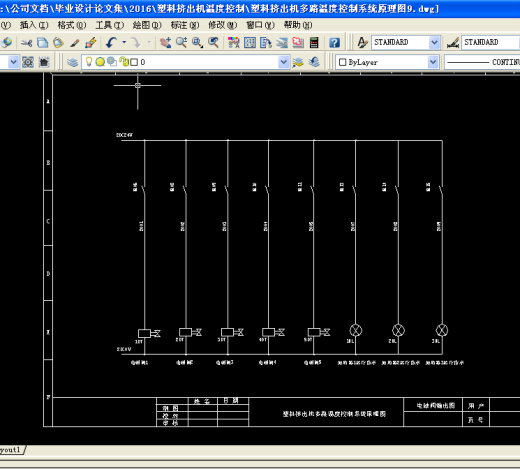Click the Paste clipboard icon
This screenshot has width=520, height=469.
point(58,43)
